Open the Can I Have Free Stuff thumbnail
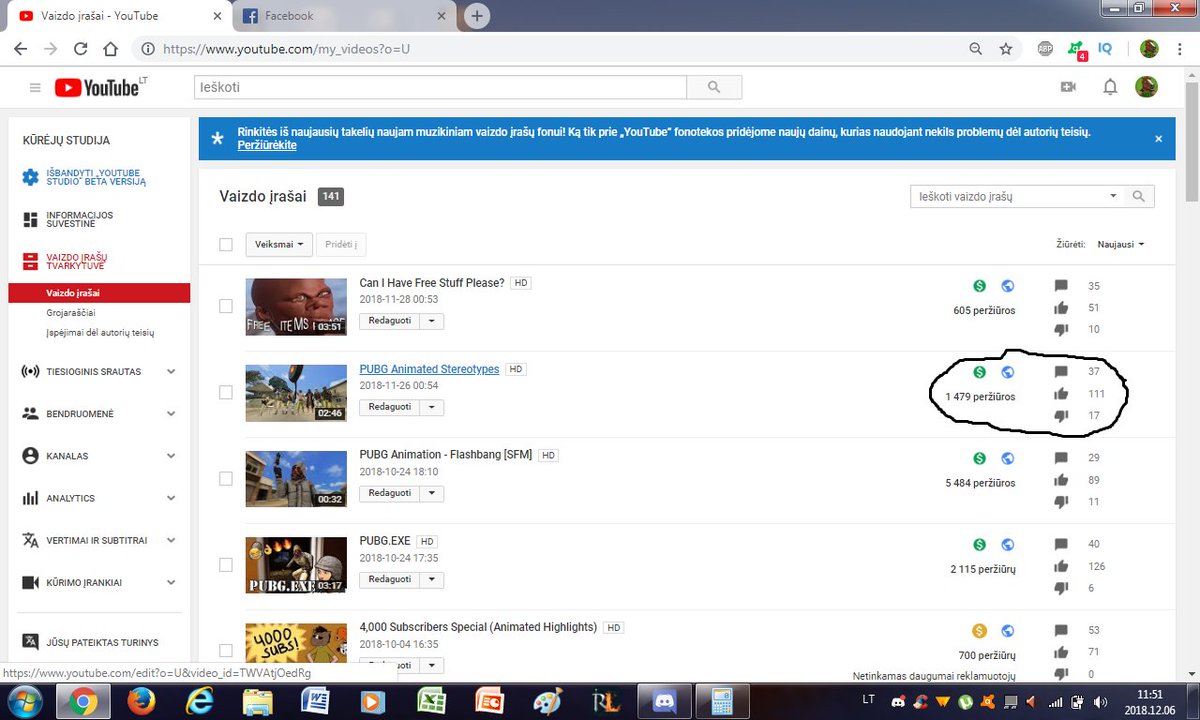 pyautogui.click(x=296, y=307)
